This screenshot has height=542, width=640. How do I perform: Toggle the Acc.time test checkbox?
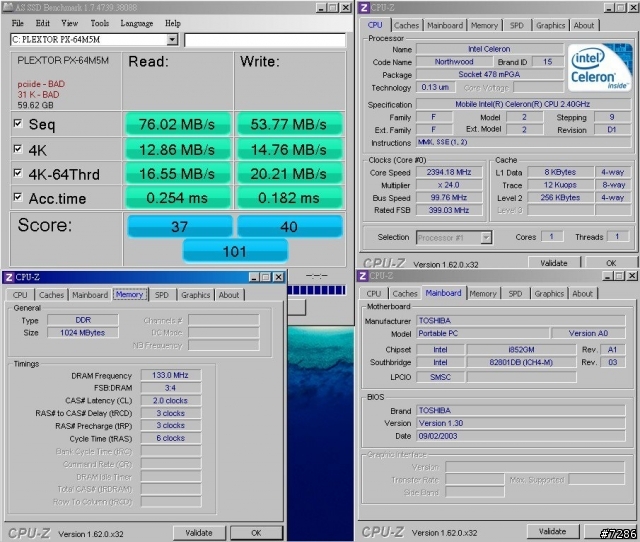pyautogui.click(x=18, y=197)
